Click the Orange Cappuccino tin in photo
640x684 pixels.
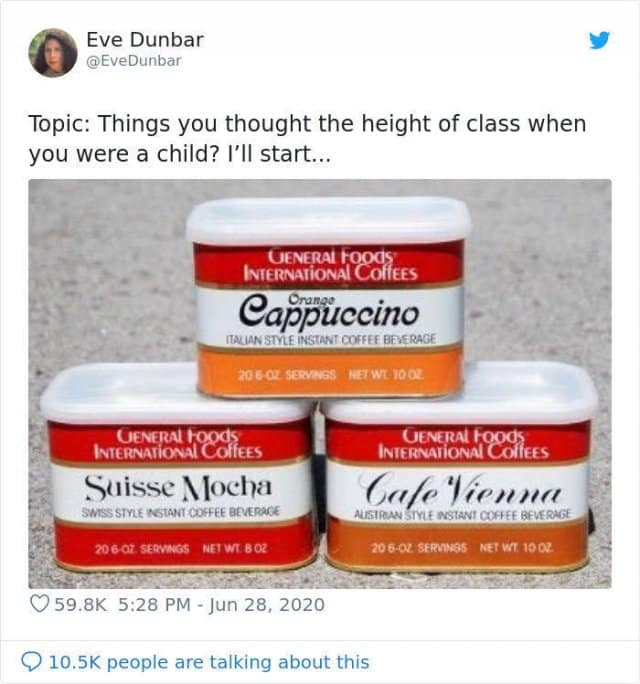point(329,298)
